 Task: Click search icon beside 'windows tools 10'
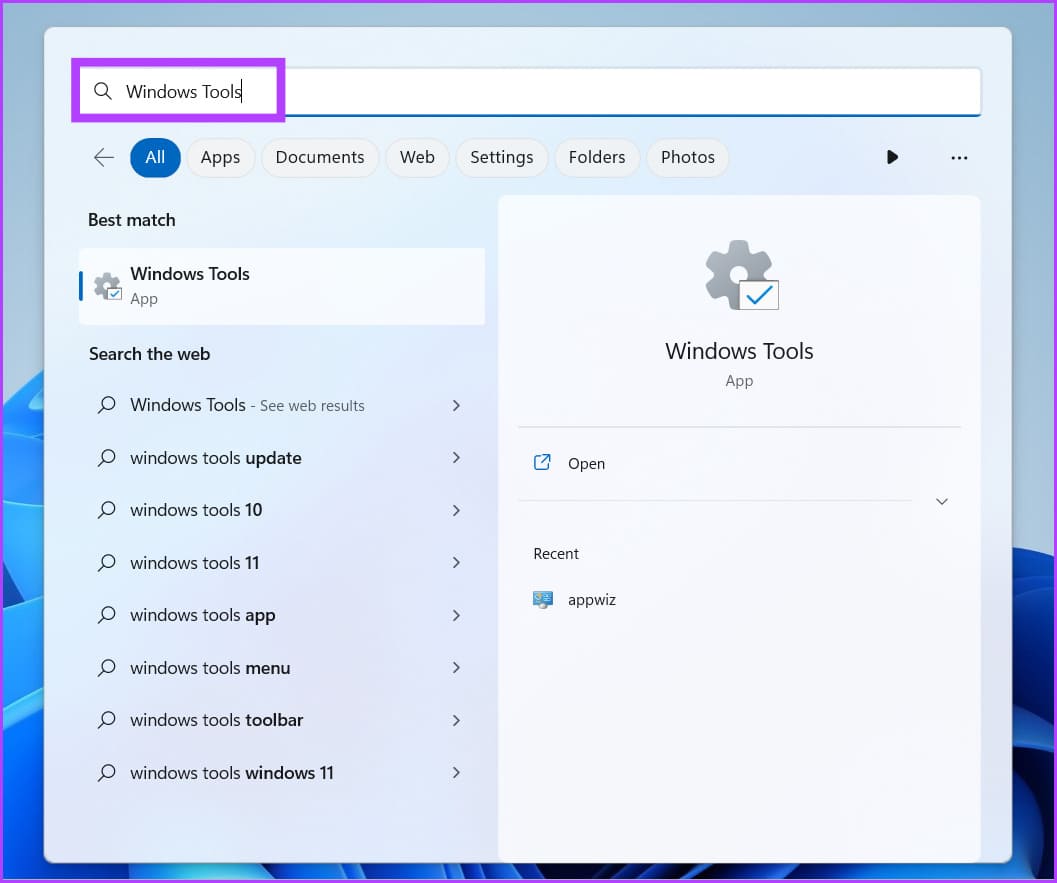coord(107,510)
